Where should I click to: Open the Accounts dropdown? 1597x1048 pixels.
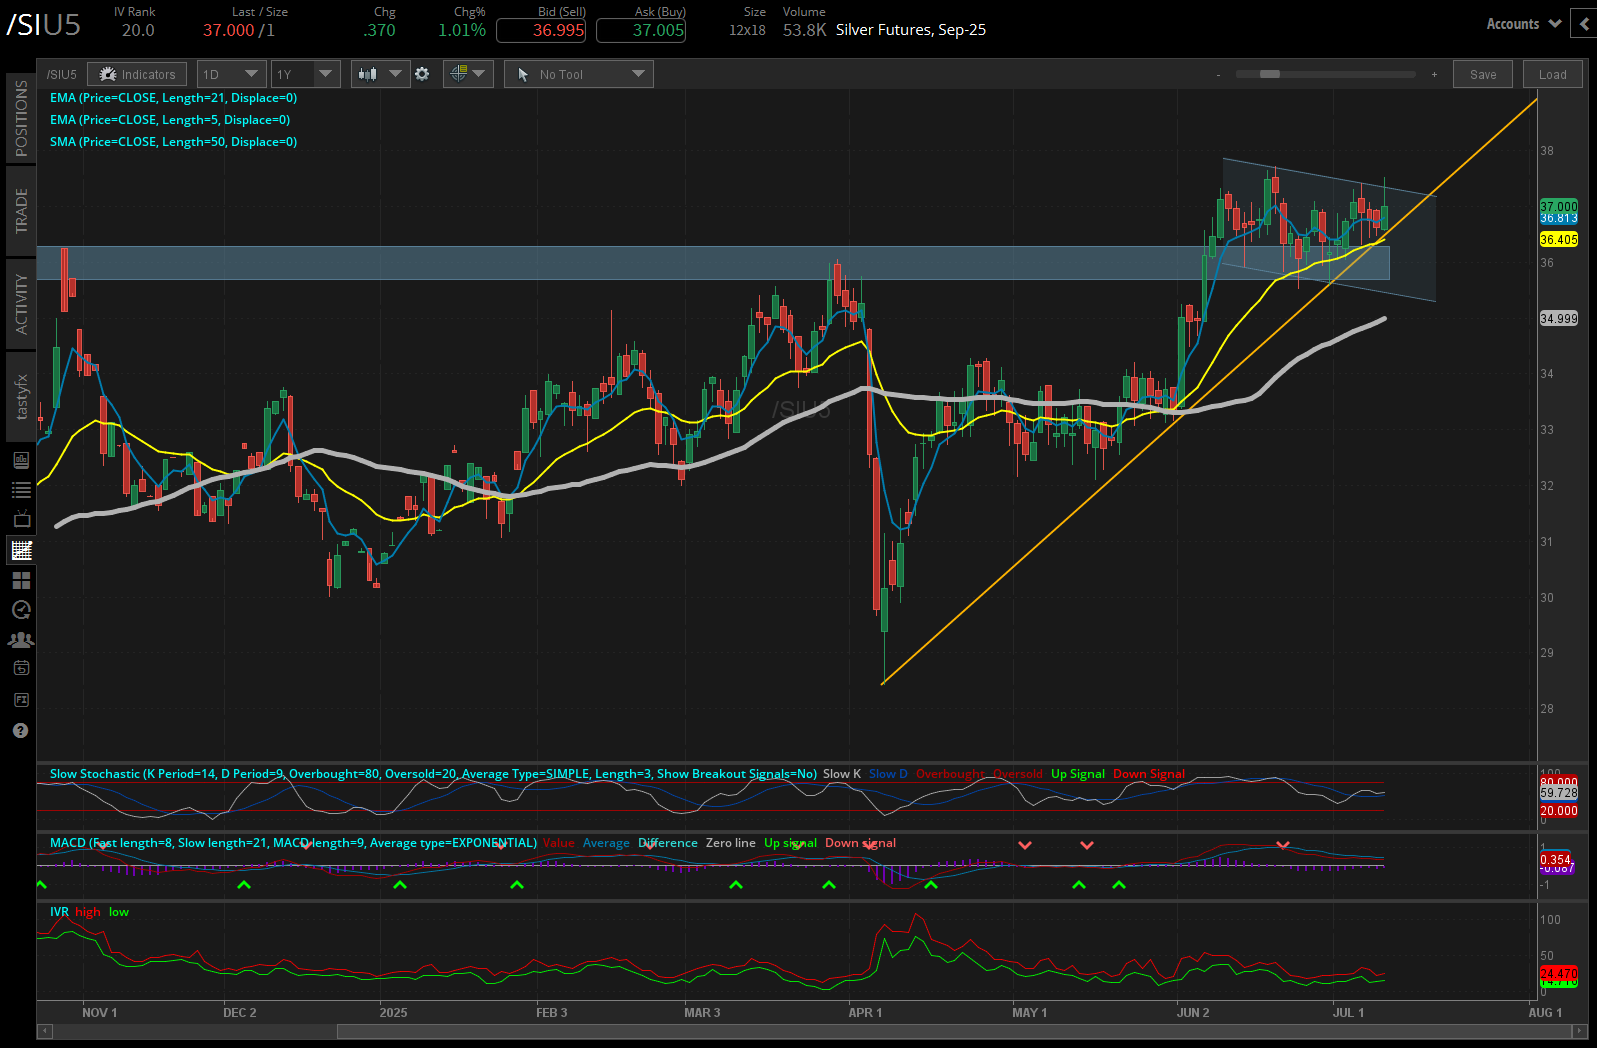click(x=1523, y=24)
